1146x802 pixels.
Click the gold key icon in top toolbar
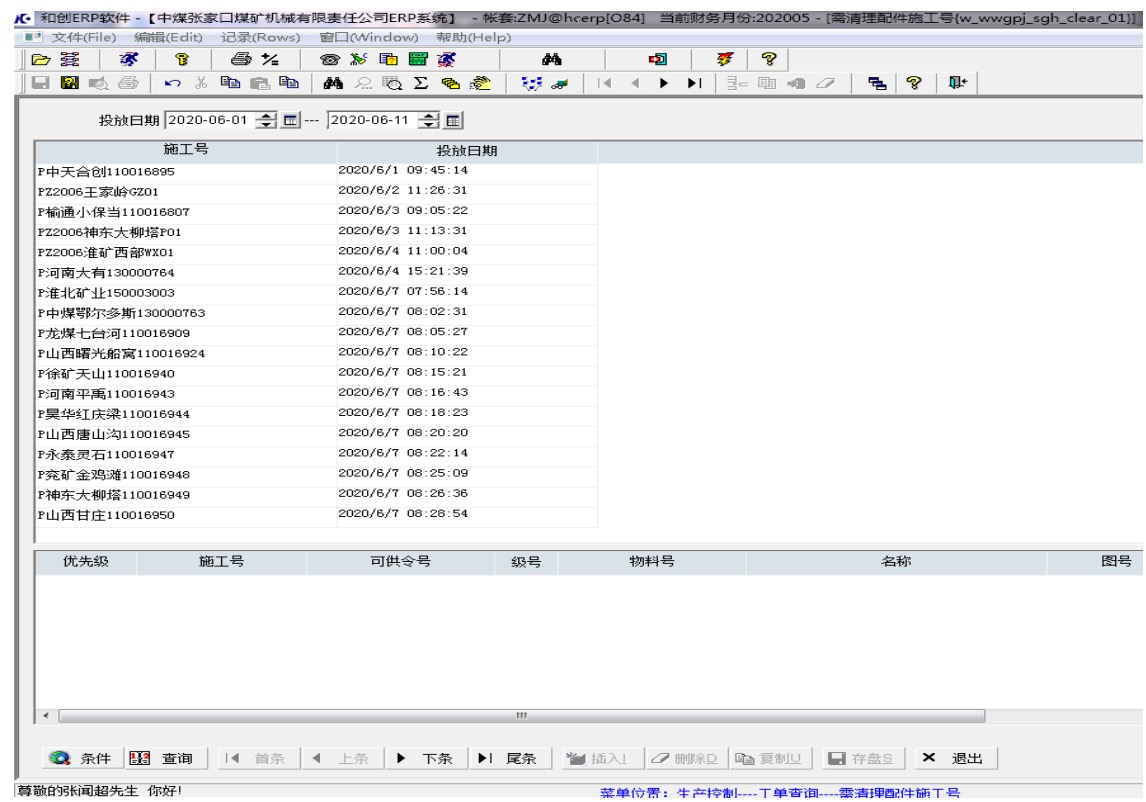pos(182,59)
